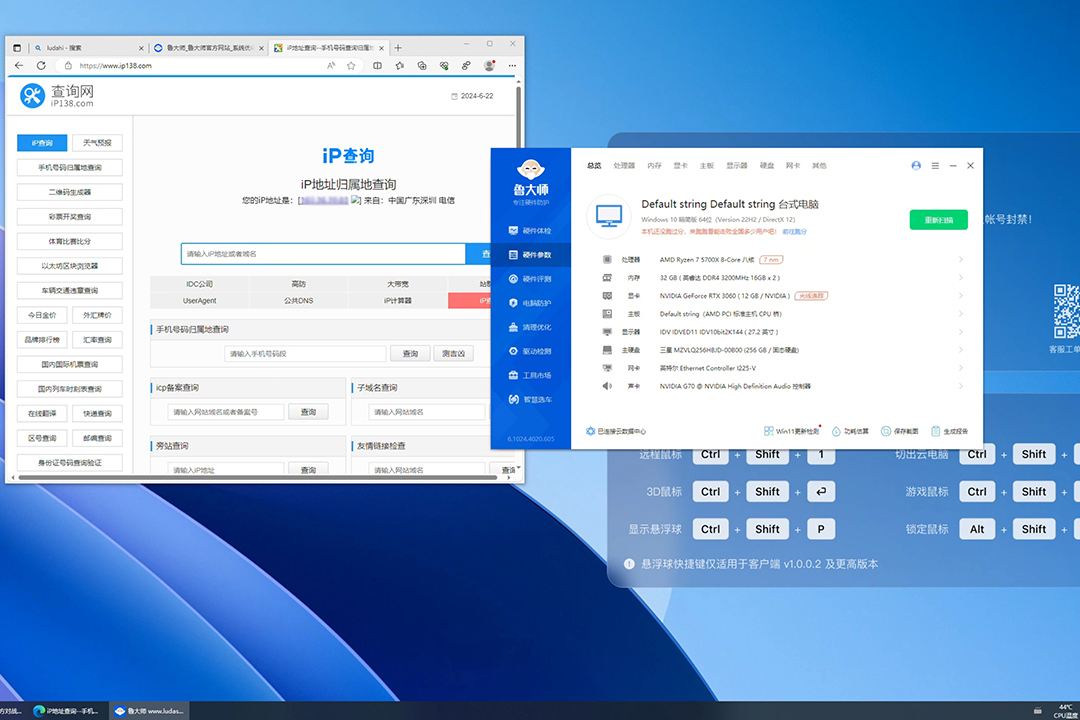This screenshot has width=1080, height=720.
Task: Switch to the 总览 tab in 鲁大师
Action: pos(594,165)
